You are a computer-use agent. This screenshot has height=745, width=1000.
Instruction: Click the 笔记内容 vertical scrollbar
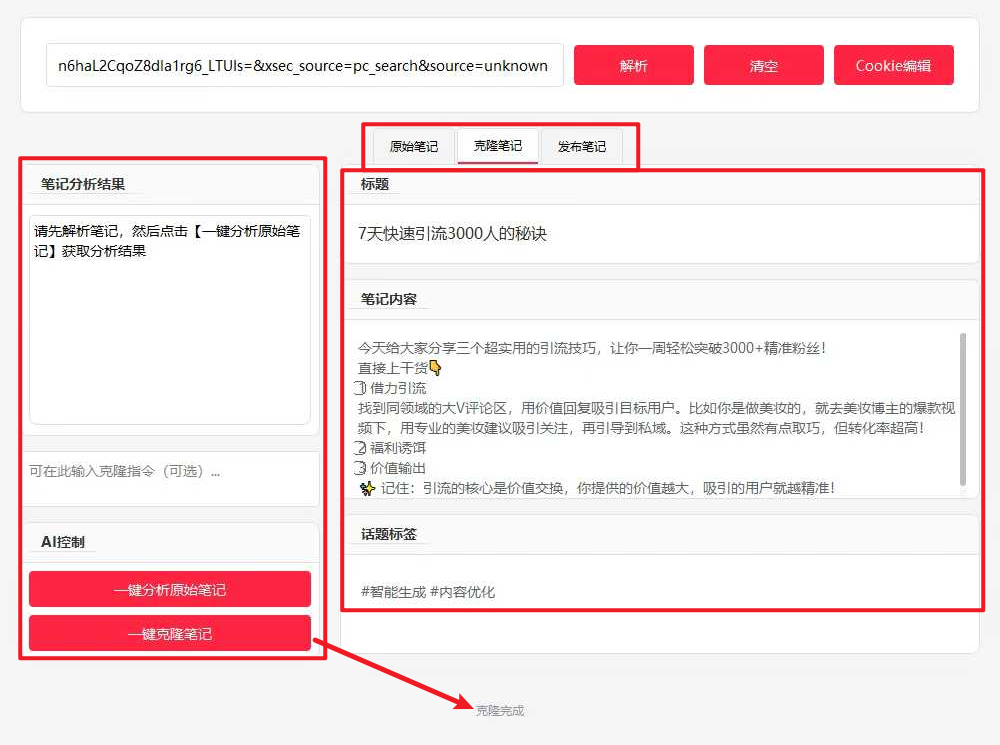(x=963, y=410)
